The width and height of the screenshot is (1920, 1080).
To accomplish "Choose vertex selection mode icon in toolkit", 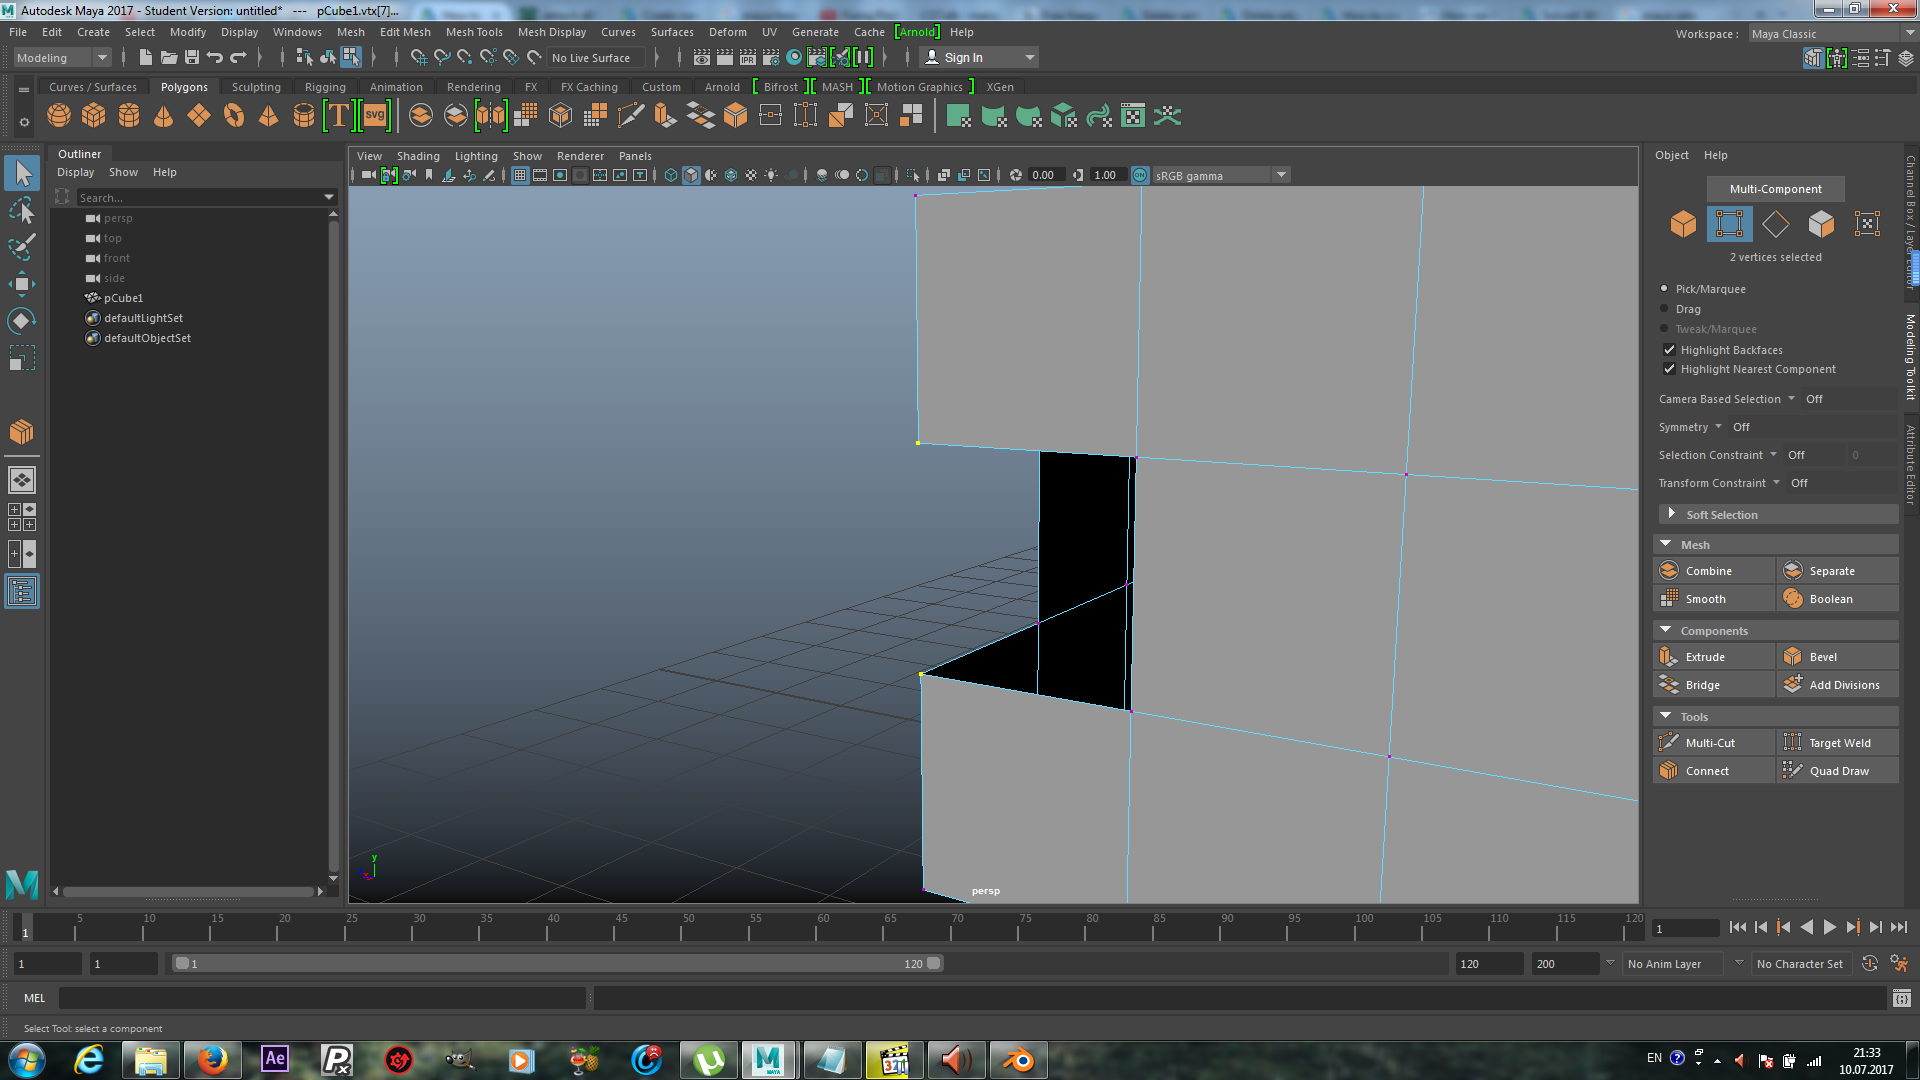I will click(1729, 224).
